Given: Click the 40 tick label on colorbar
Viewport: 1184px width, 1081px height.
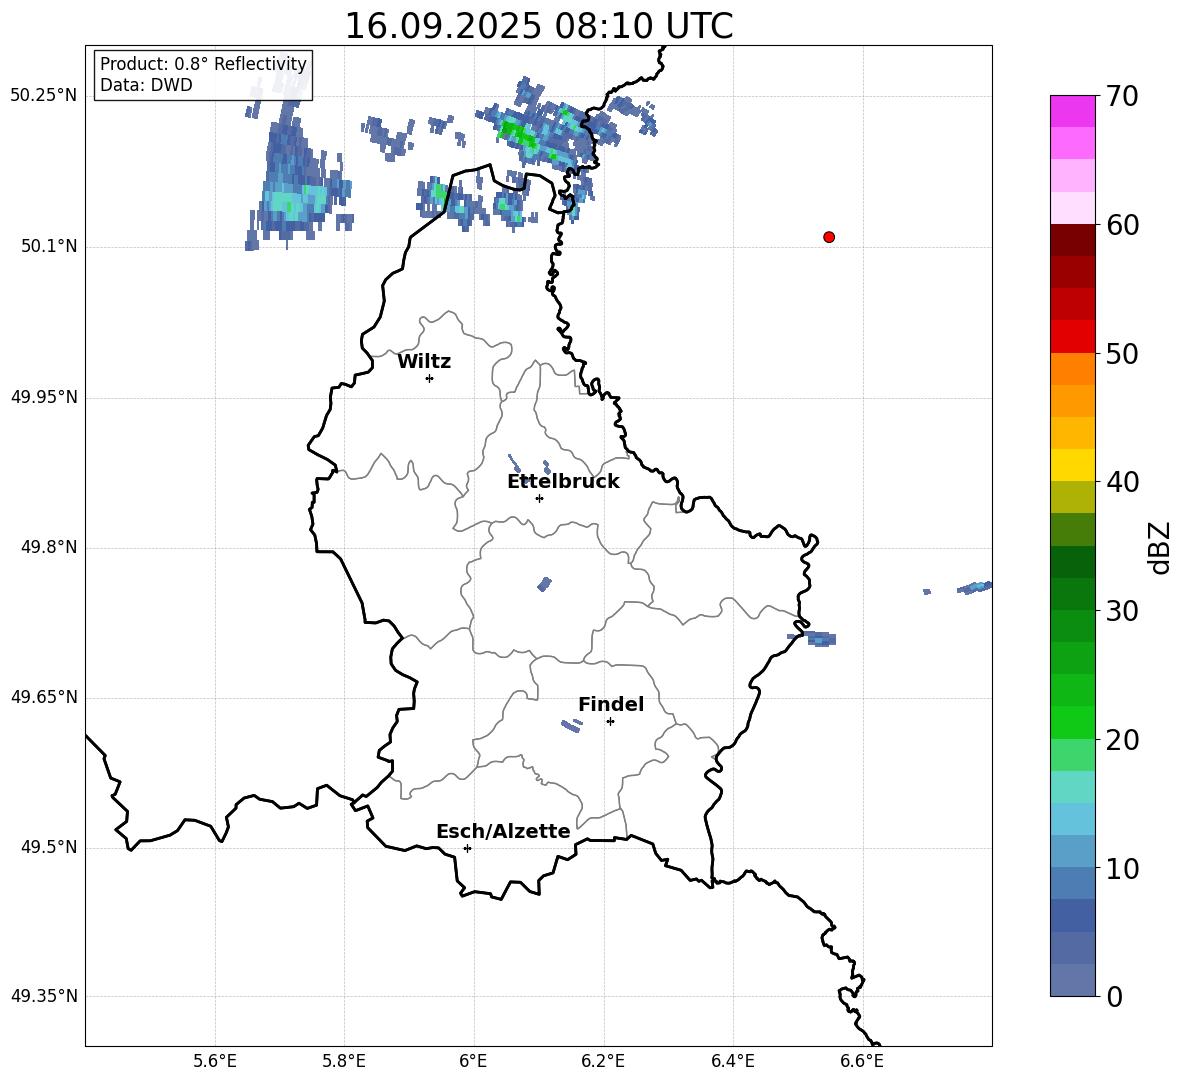Looking at the screenshot, I should point(1122,482).
